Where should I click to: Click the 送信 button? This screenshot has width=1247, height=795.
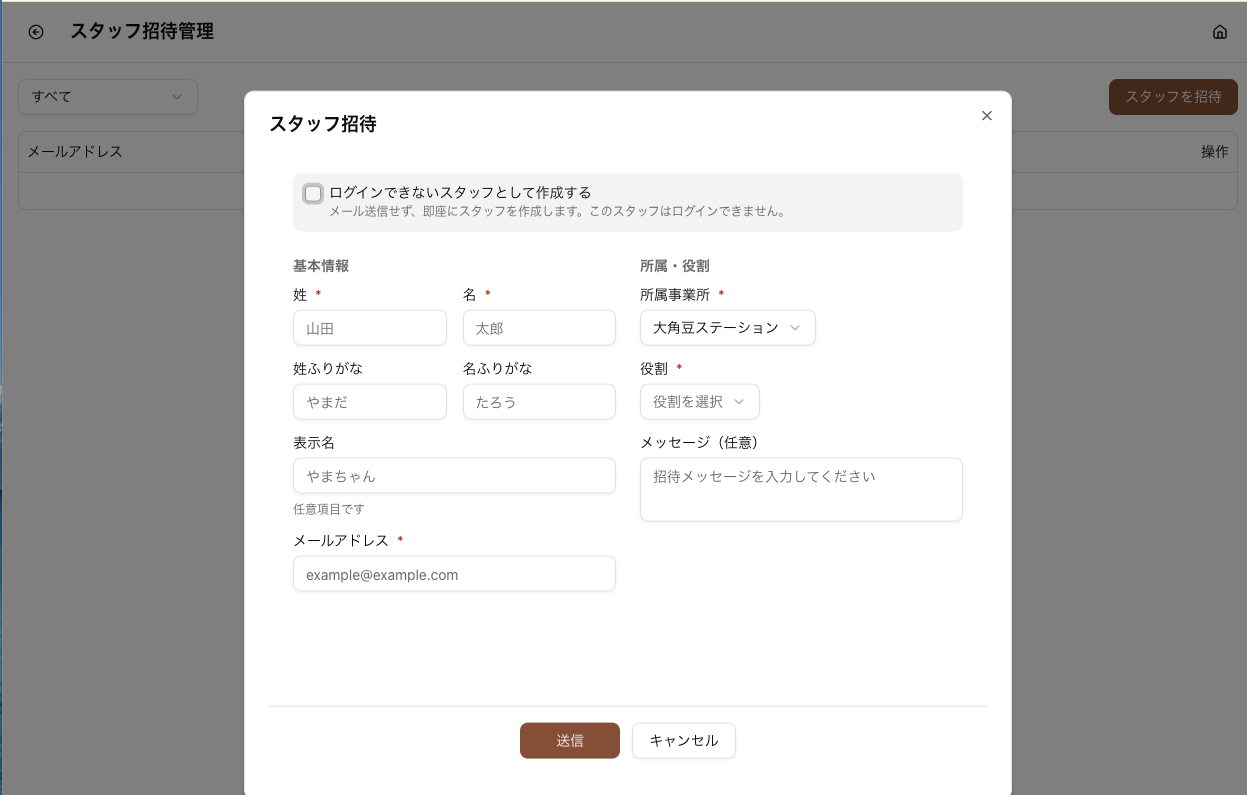pos(569,741)
